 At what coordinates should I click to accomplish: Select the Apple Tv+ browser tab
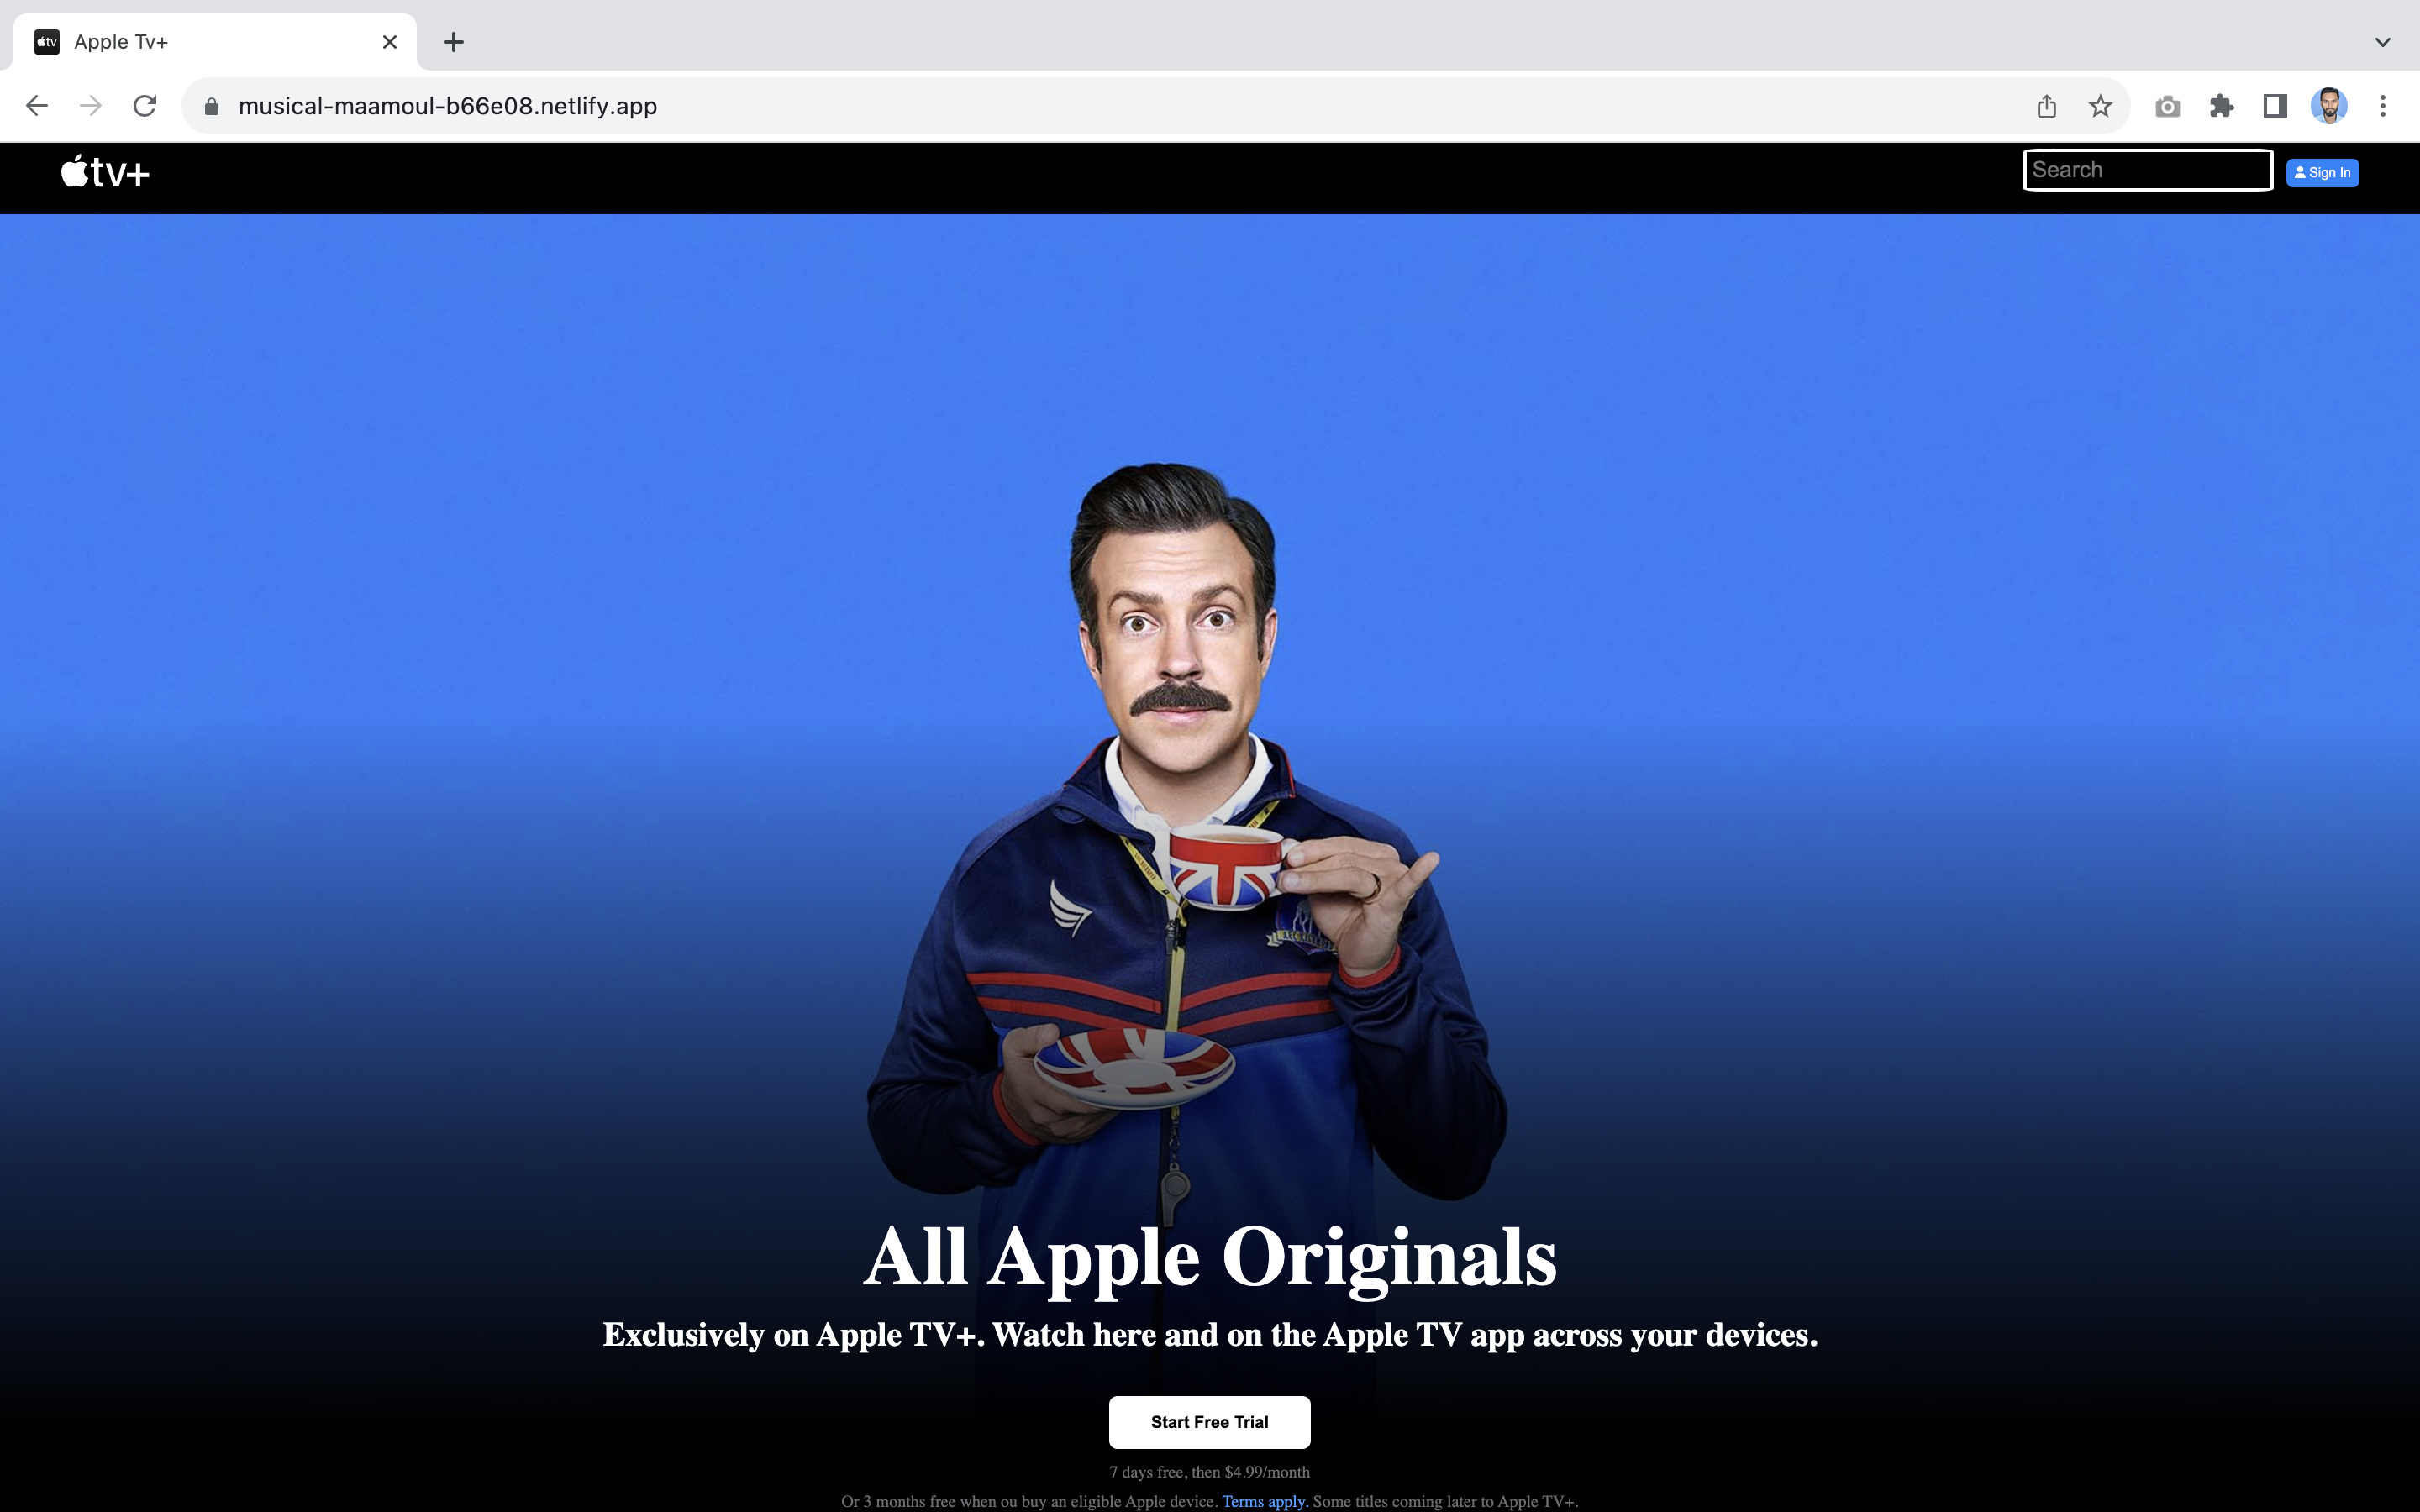(215, 42)
